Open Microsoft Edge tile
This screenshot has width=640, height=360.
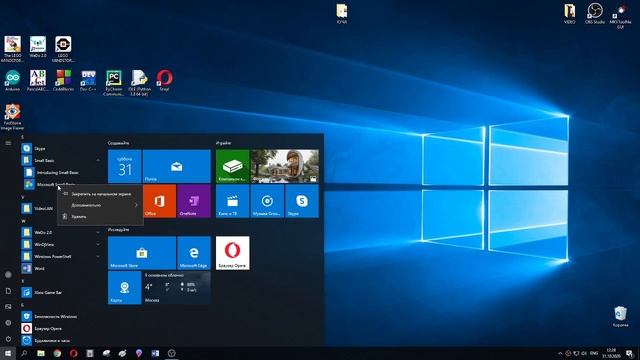tap(194, 253)
